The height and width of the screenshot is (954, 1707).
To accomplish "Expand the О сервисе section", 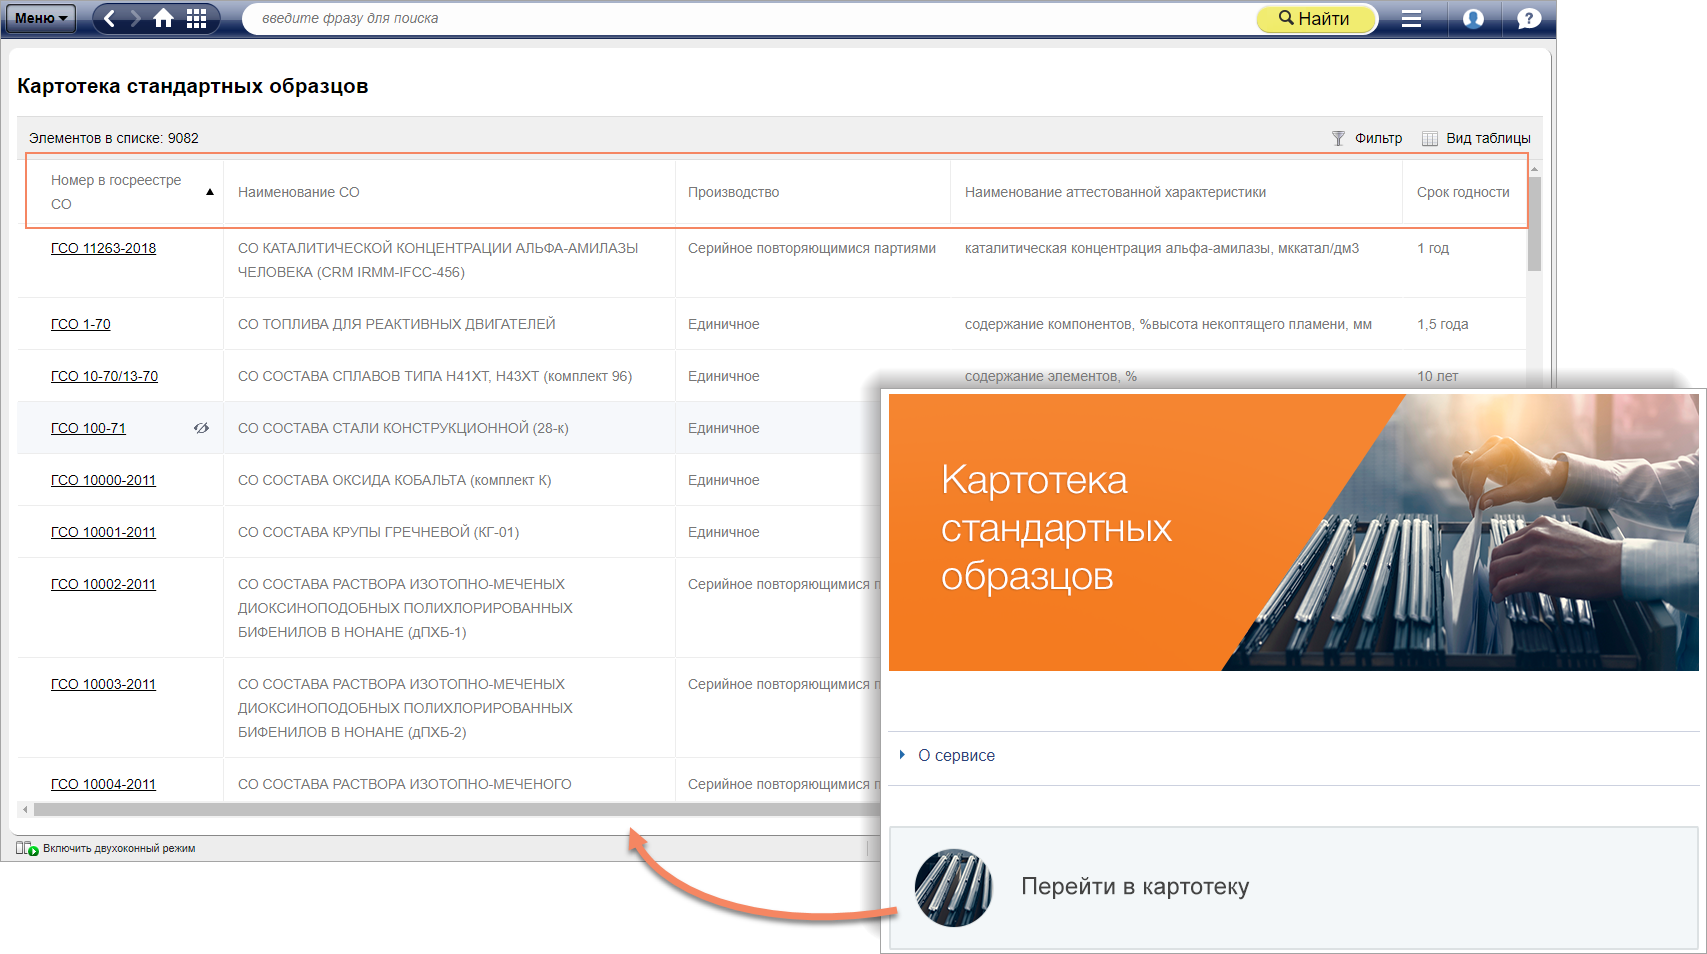I will pyautogui.click(x=956, y=755).
